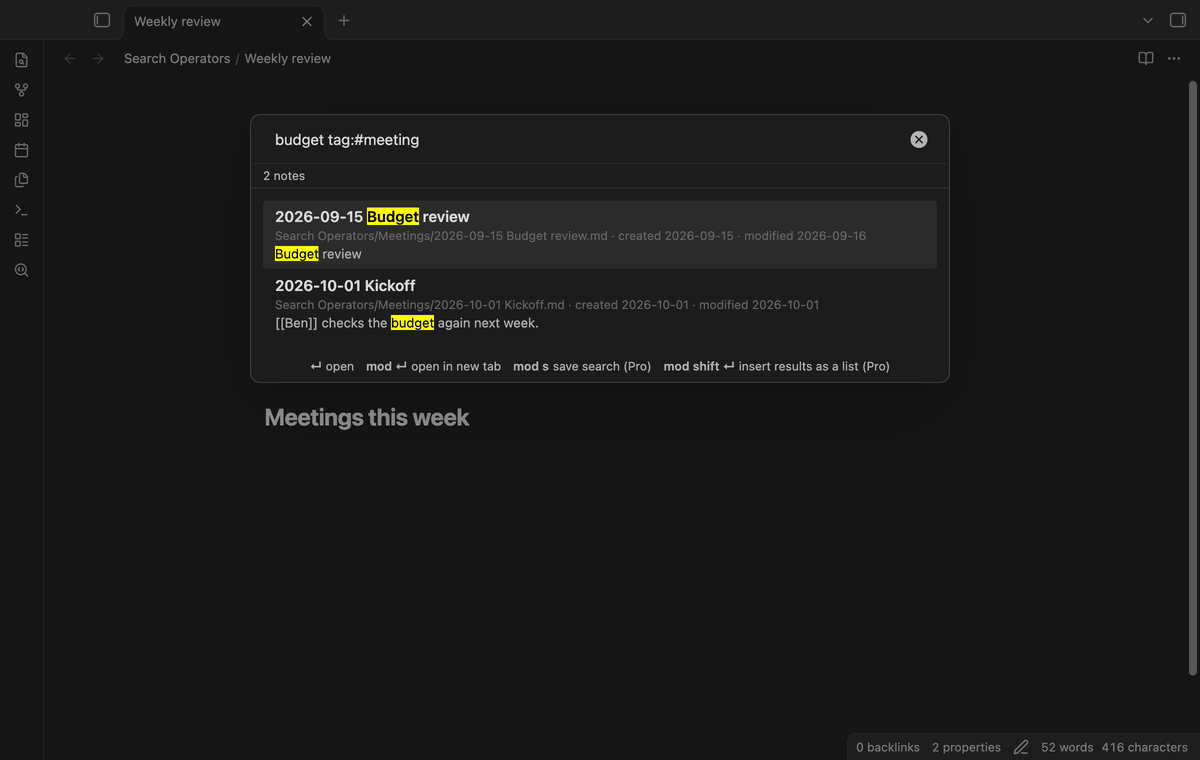
Task: Click the insert template ribbon icon
Action: pyautogui.click(x=21, y=180)
